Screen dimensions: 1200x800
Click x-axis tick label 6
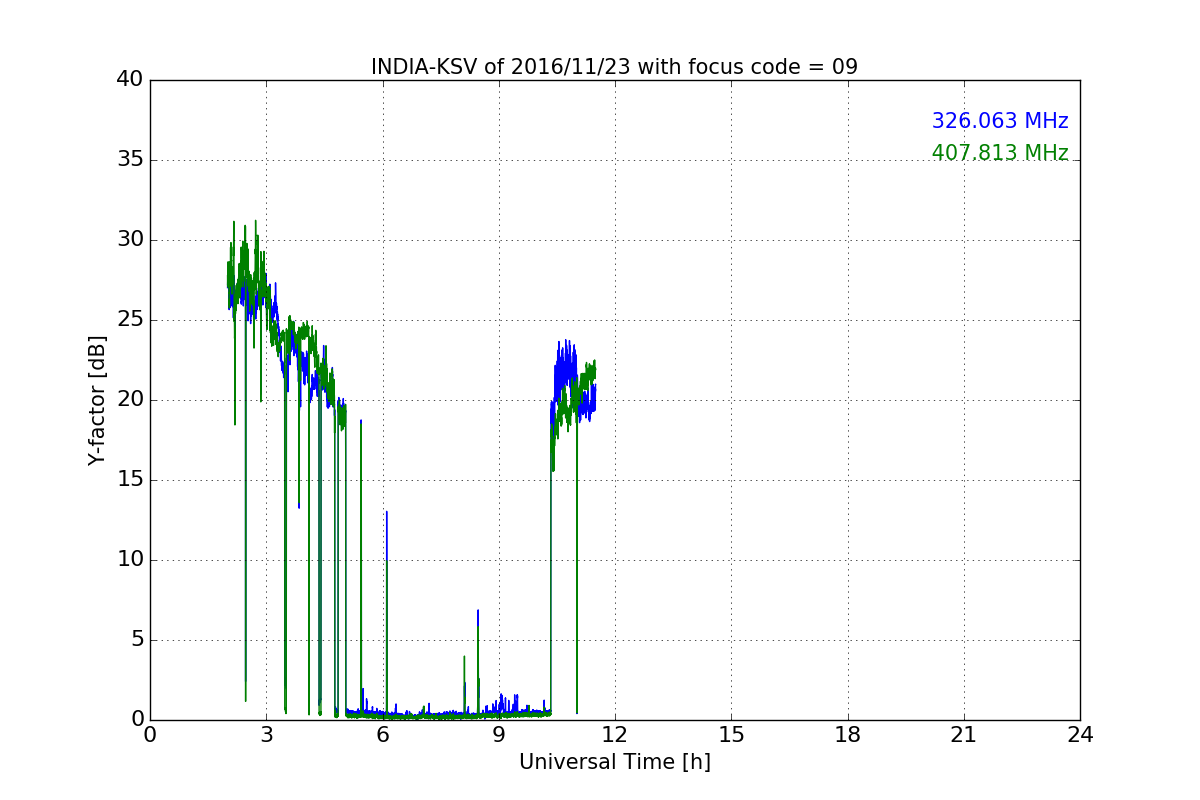(382, 735)
